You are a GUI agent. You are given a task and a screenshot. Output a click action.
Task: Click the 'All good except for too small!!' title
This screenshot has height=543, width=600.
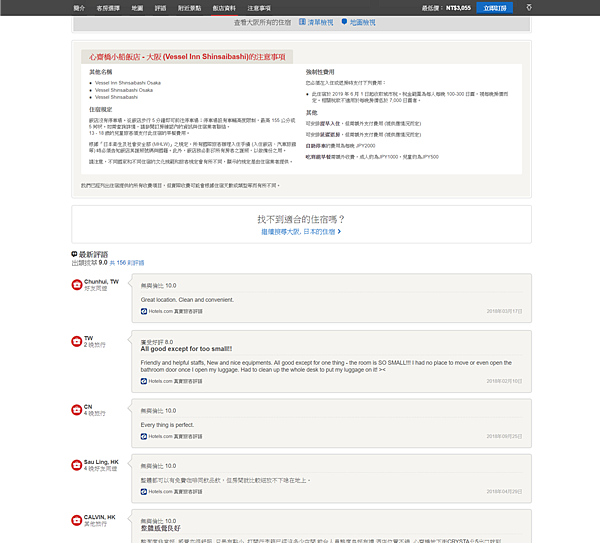pos(186,349)
